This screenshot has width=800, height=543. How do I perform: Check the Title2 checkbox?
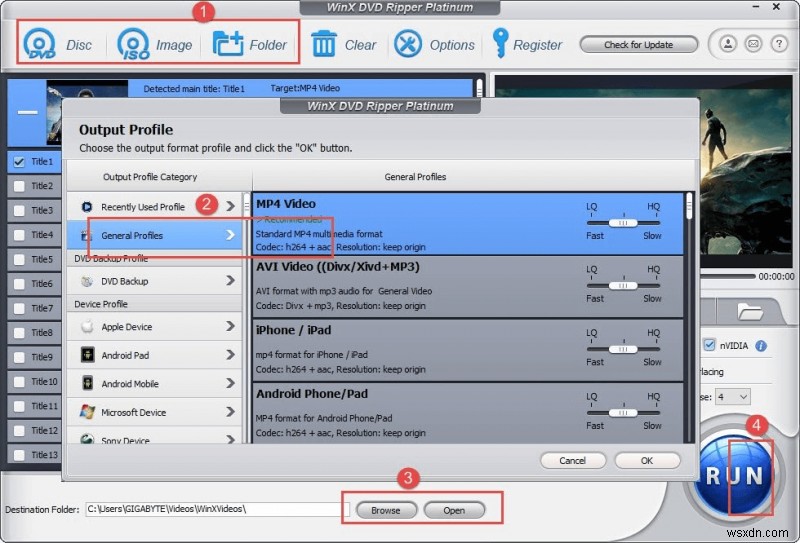19,186
